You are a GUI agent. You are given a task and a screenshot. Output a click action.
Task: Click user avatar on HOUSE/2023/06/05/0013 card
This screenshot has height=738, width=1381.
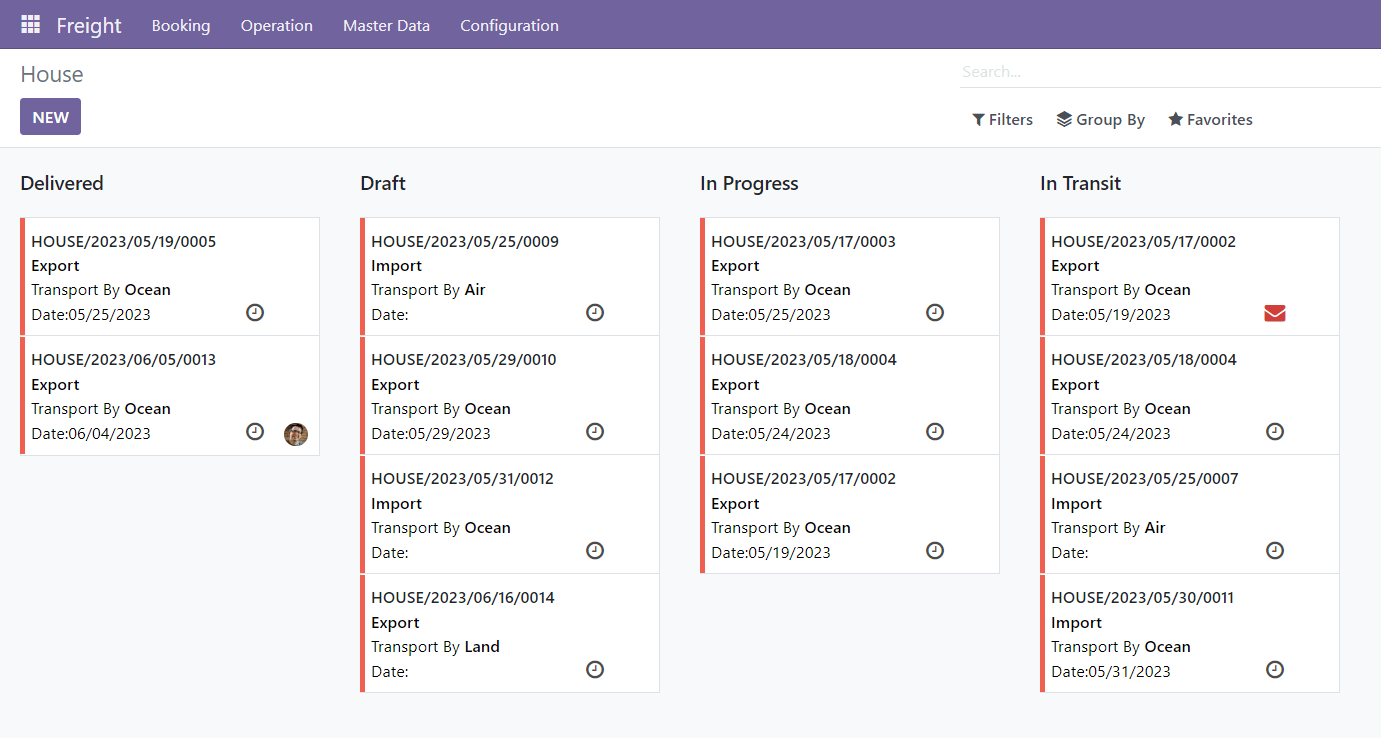pos(296,434)
